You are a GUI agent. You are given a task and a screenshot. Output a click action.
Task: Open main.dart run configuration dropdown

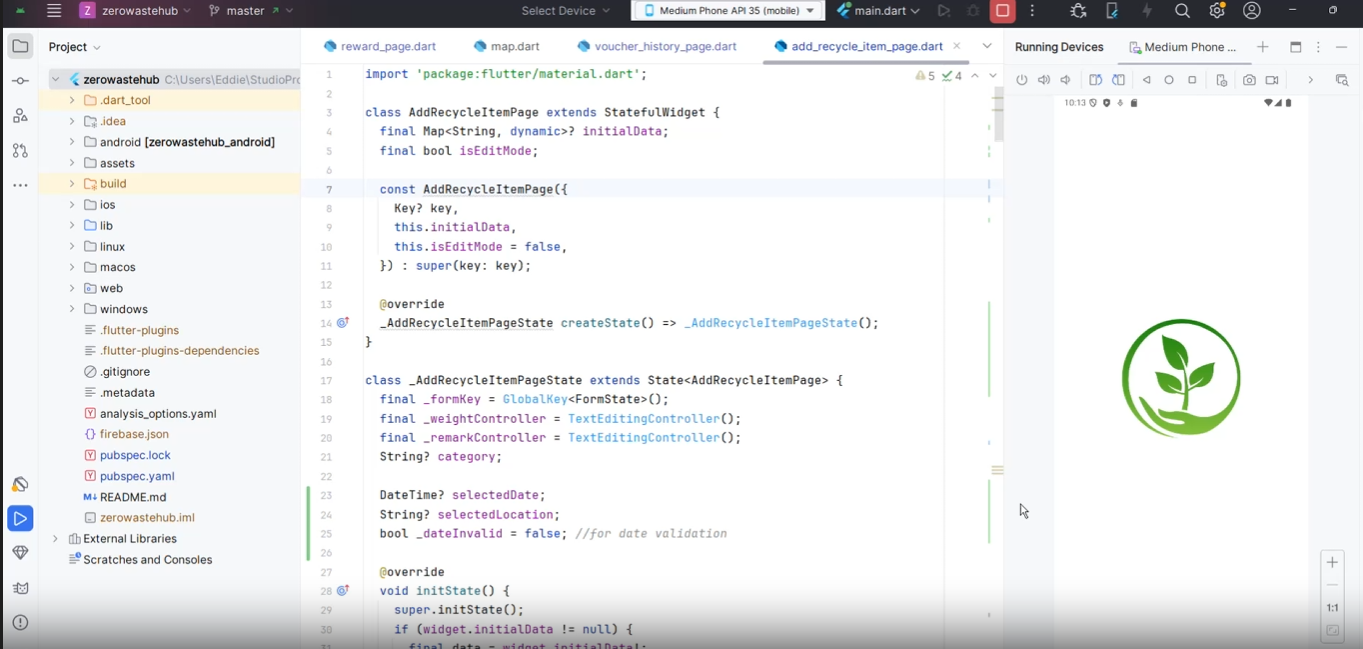(878, 11)
